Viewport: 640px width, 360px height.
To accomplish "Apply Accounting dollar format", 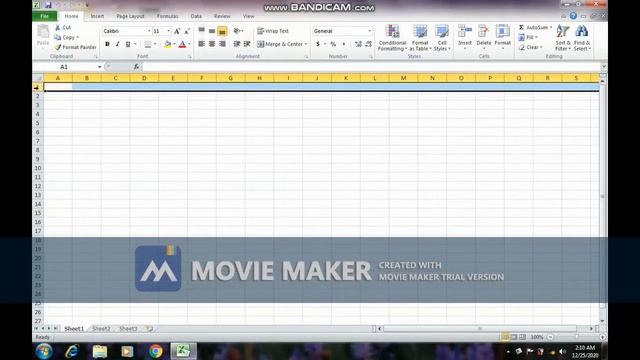I will 318,44.
